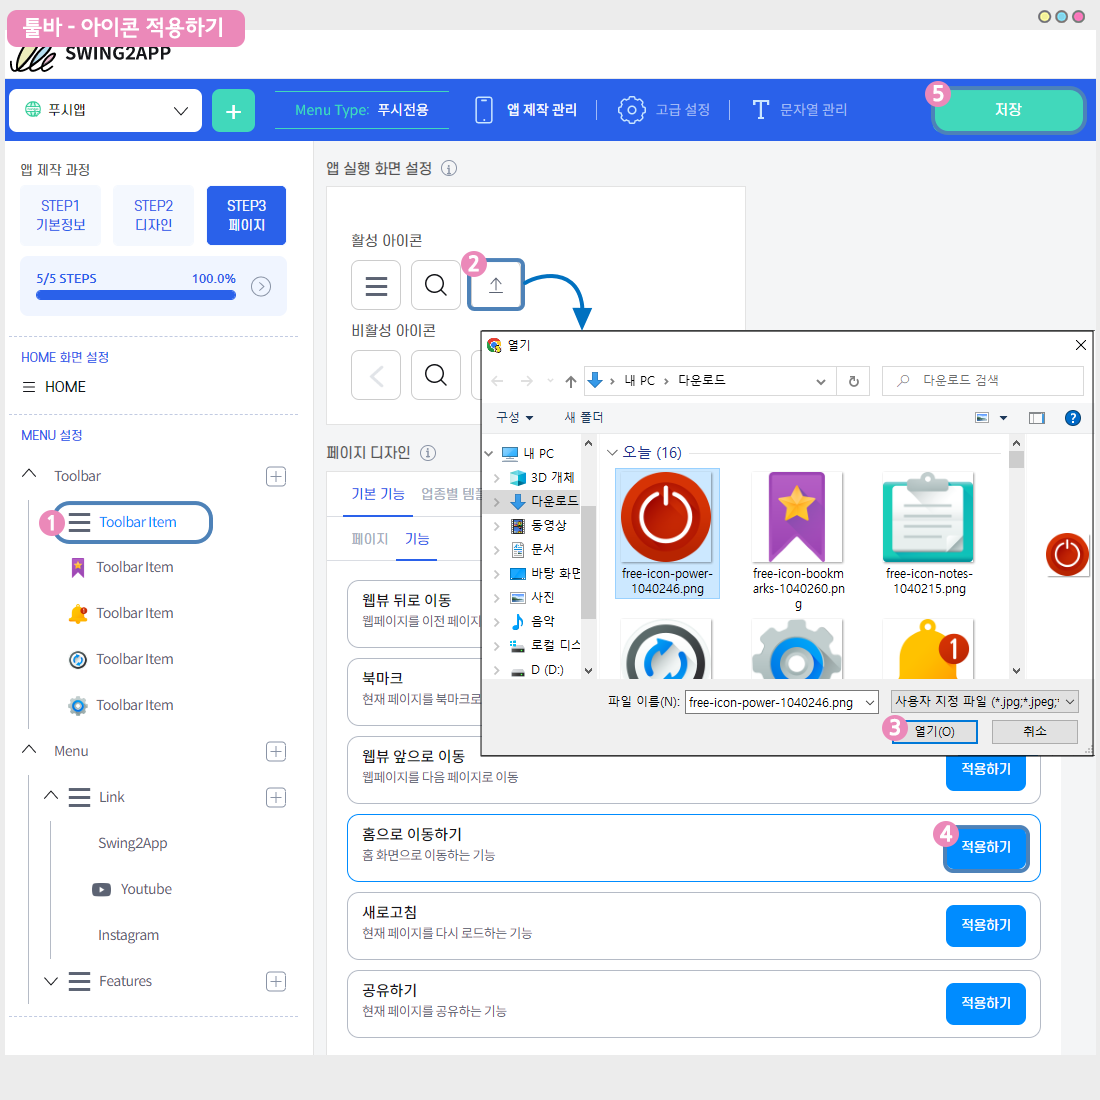
Task: Switch to the 기능 tab
Action: coord(417,539)
